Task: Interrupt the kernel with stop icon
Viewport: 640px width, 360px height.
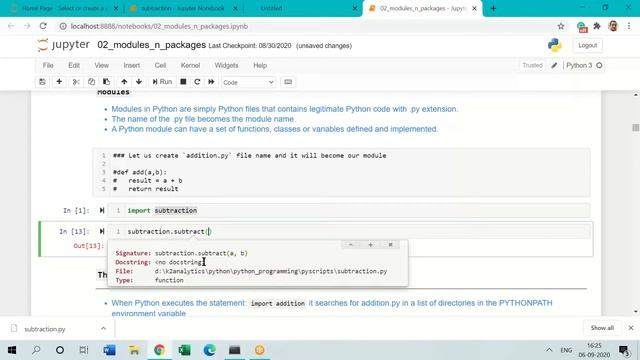Action: (183, 82)
